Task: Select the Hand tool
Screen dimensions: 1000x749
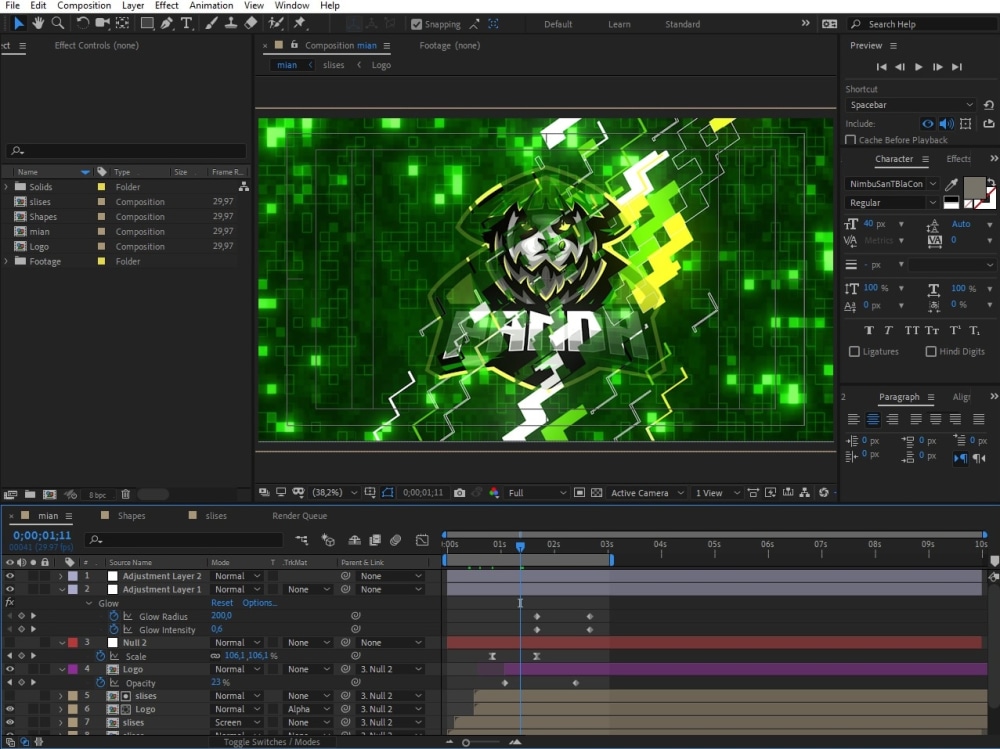Action: pos(38,24)
